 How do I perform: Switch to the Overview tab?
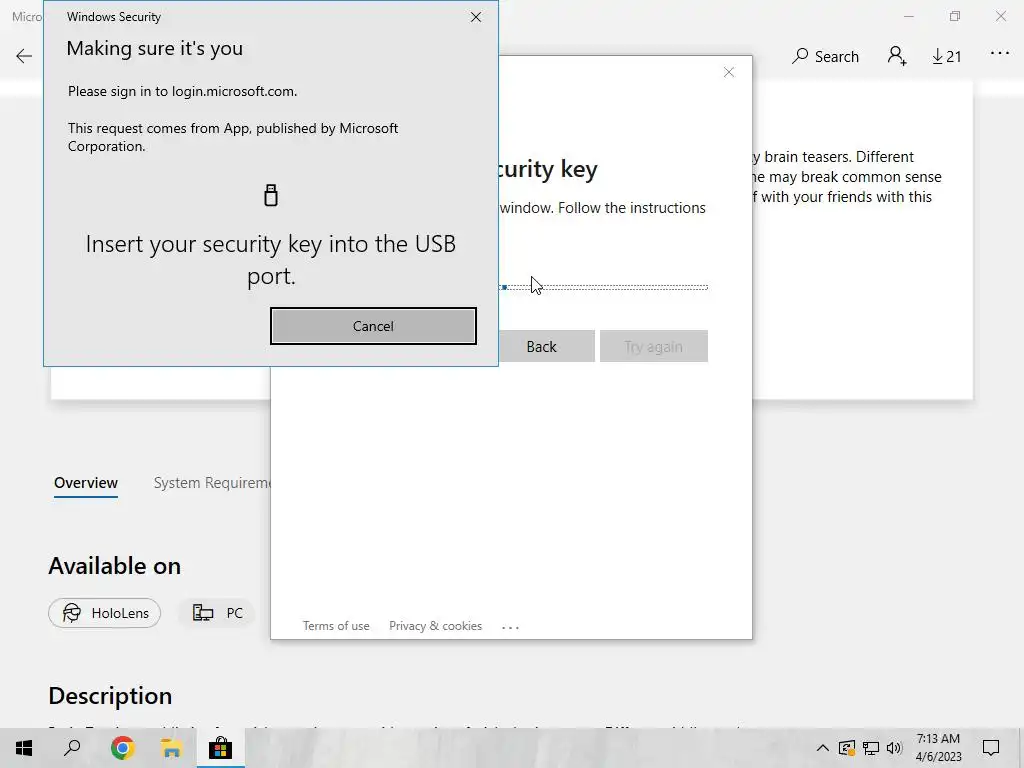(86, 483)
